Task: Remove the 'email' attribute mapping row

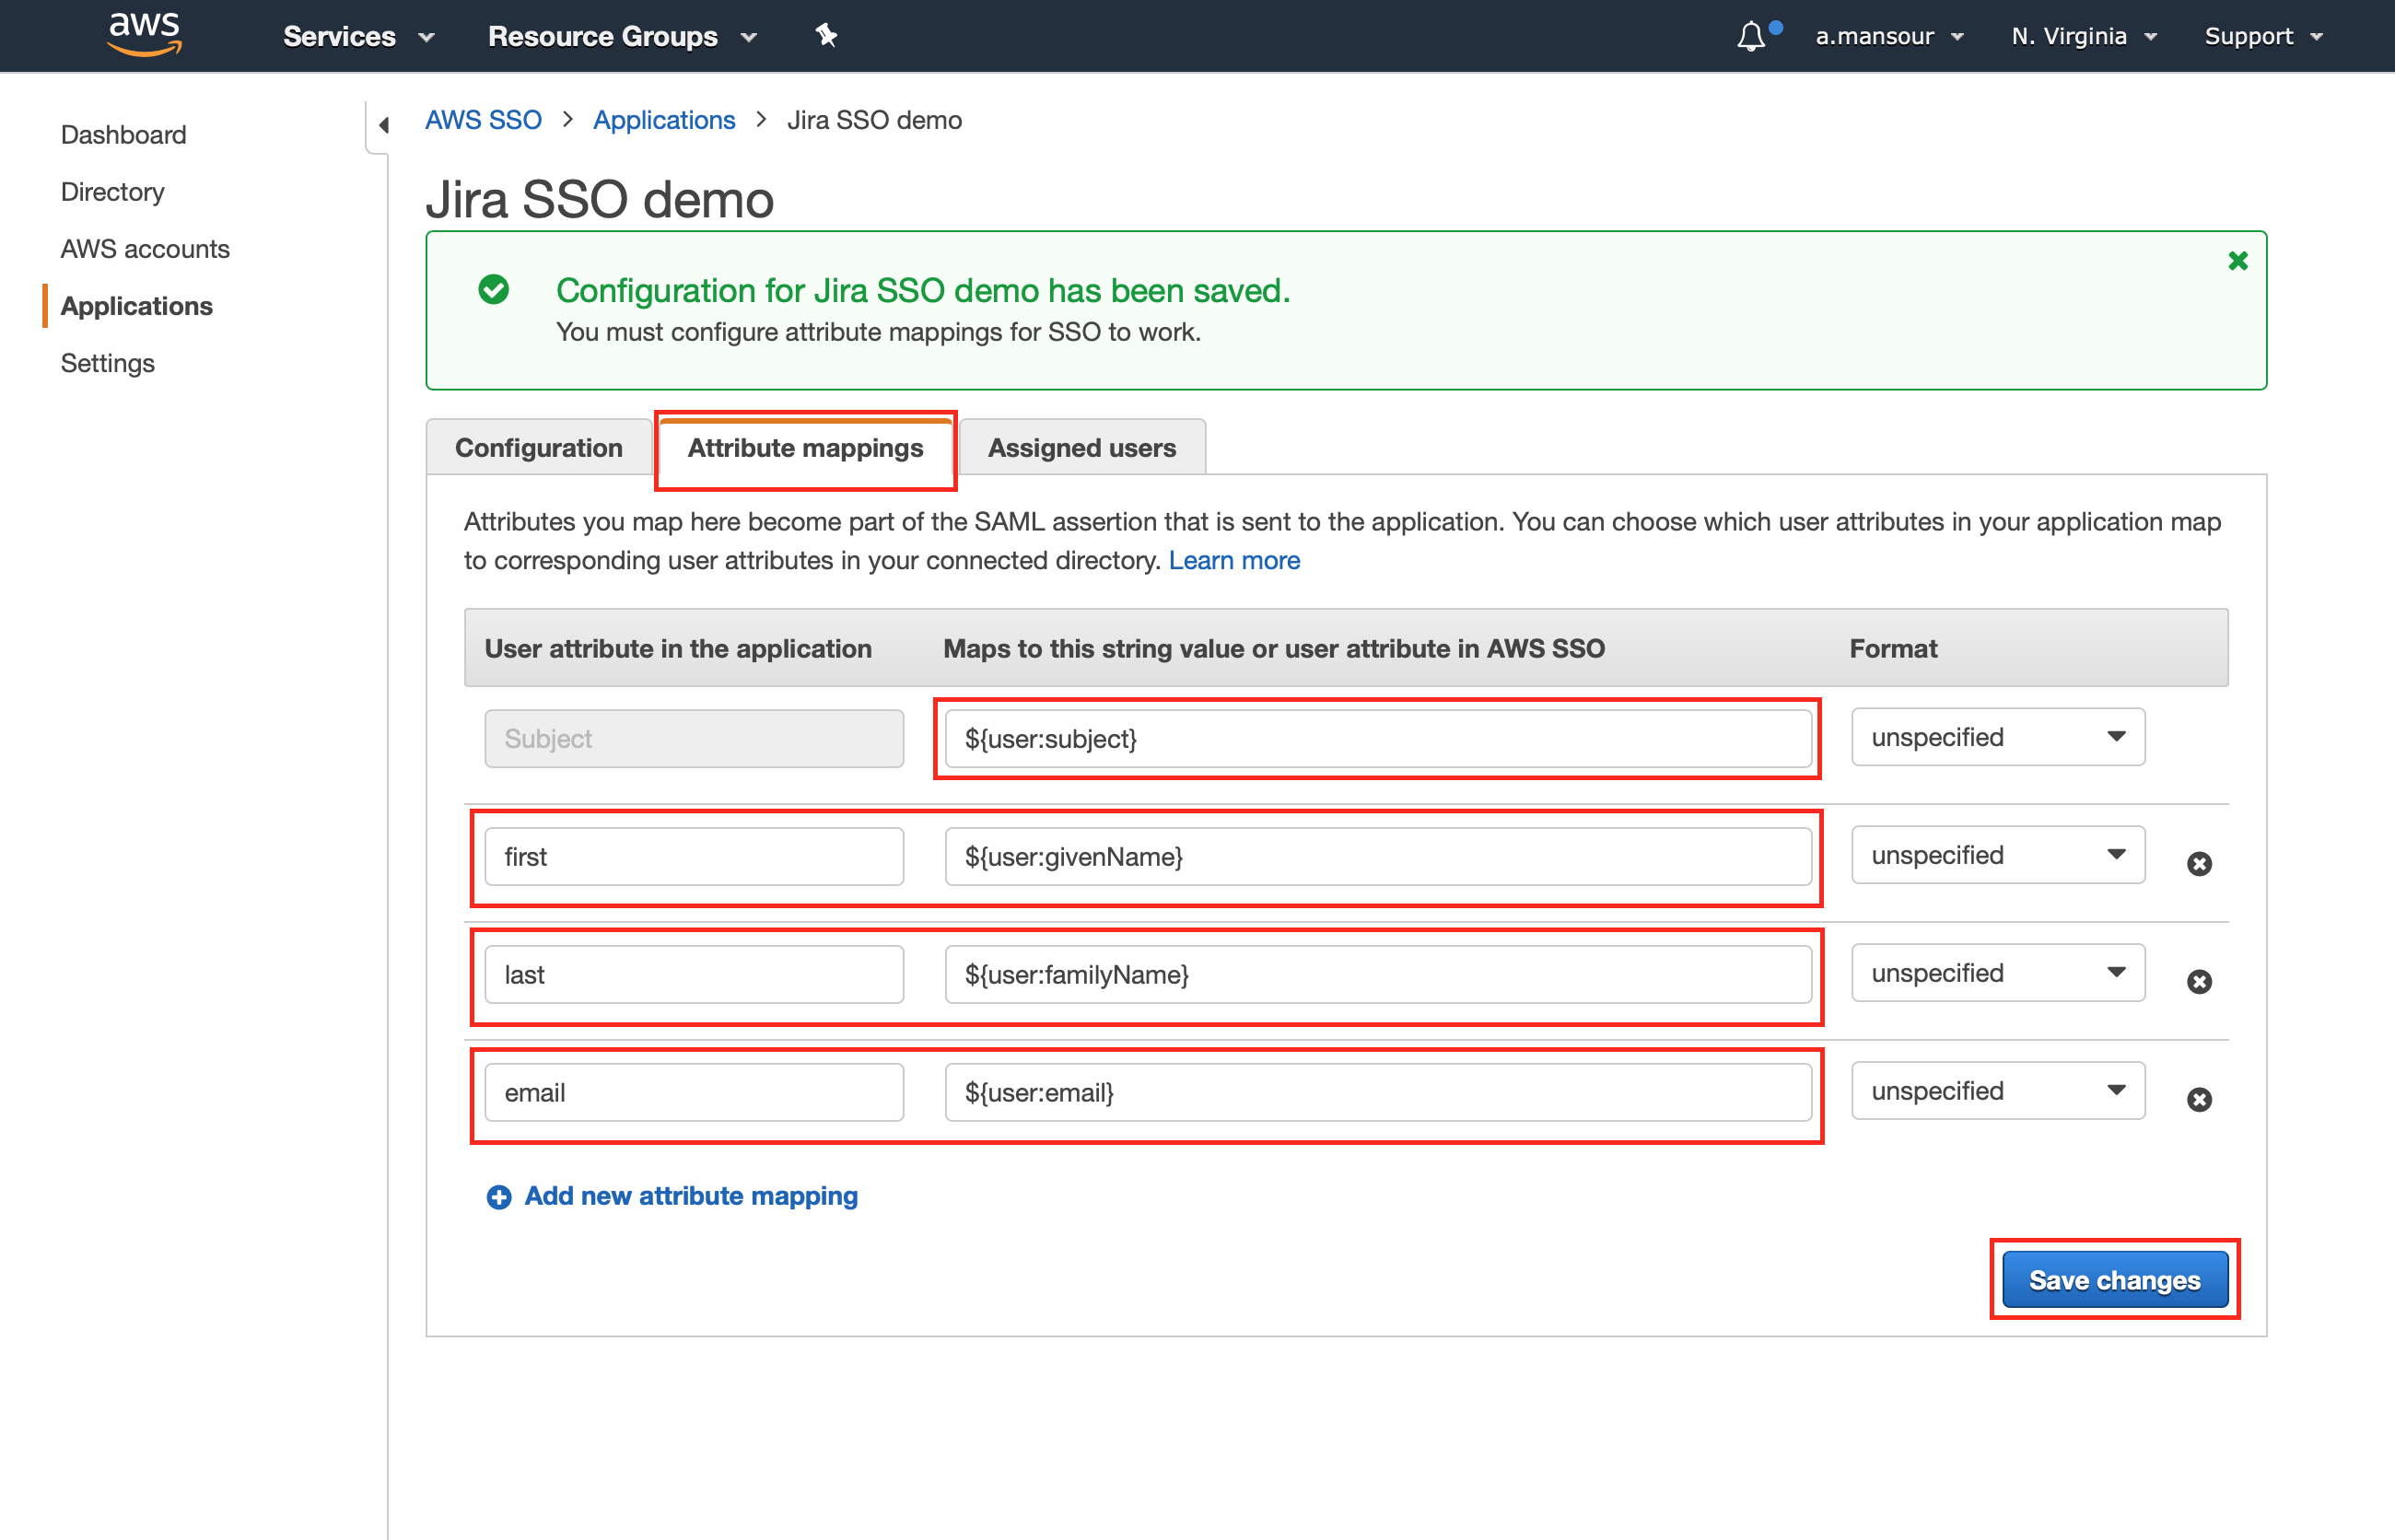Action: coord(2199,1100)
